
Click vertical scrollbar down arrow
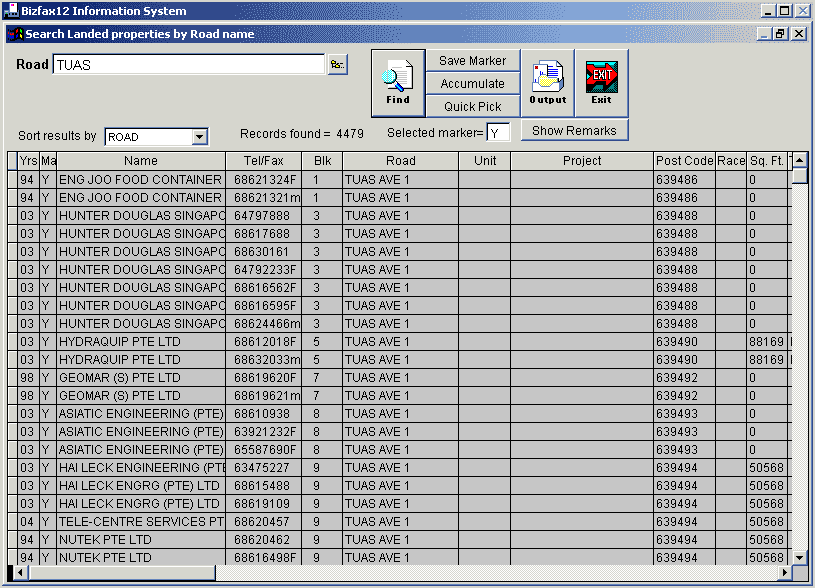pyautogui.click(x=799, y=558)
